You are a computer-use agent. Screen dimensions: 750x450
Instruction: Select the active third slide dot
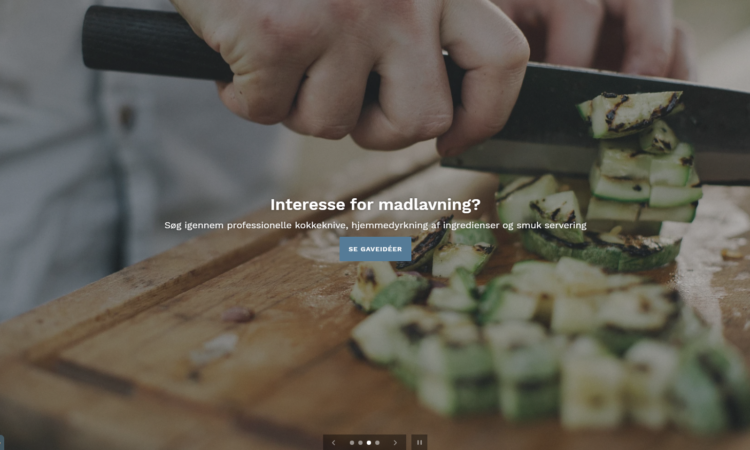coord(369,443)
